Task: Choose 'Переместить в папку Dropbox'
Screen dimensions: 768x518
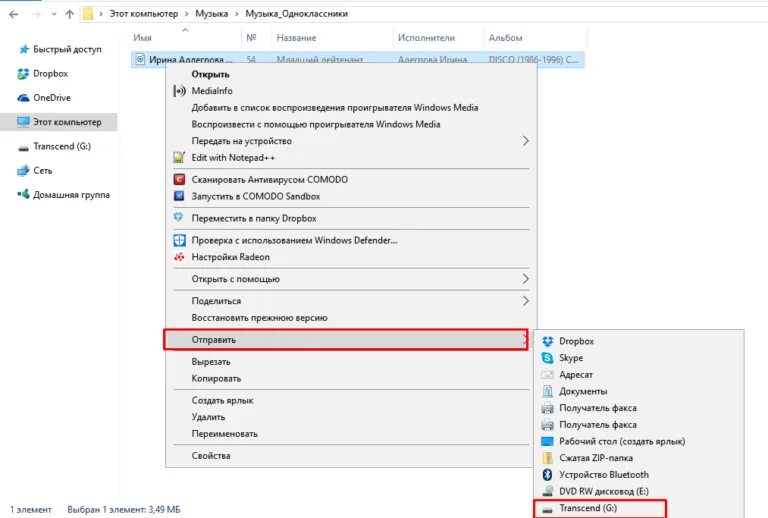Action: click(351, 218)
